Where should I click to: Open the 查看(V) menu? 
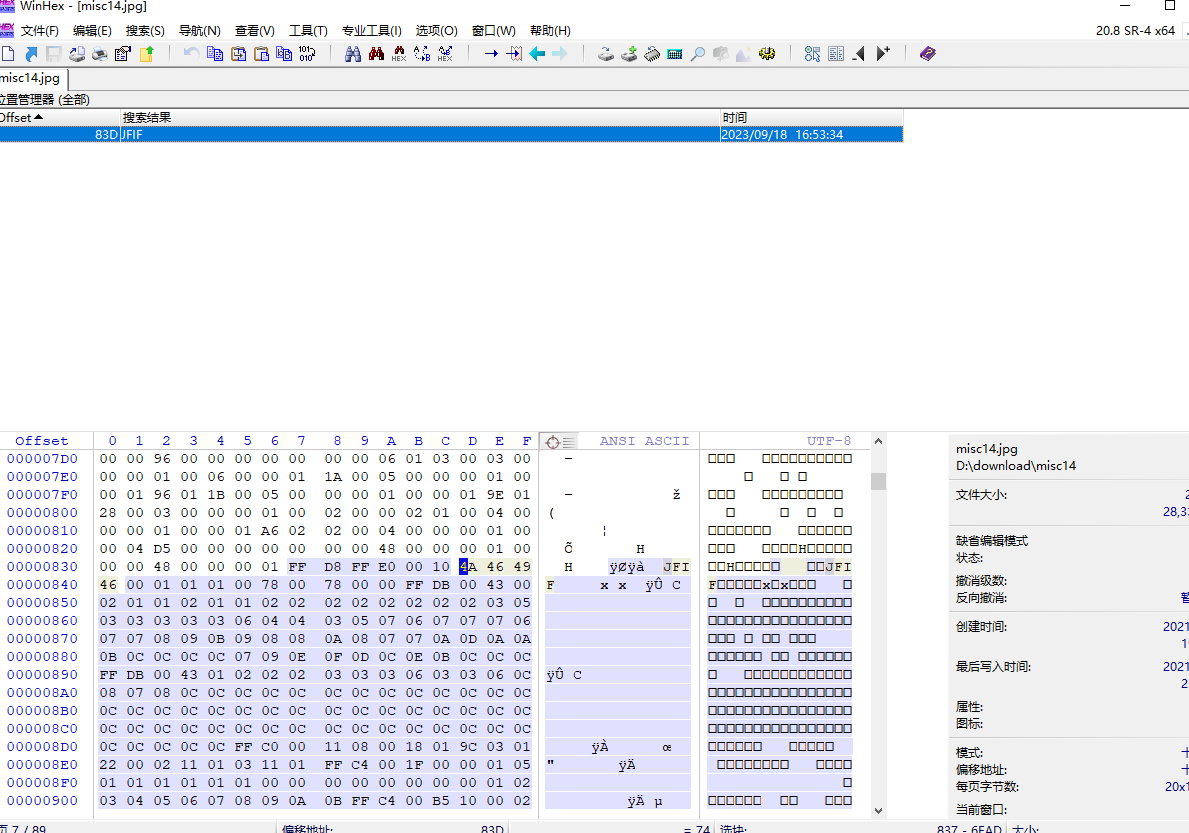(x=255, y=31)
